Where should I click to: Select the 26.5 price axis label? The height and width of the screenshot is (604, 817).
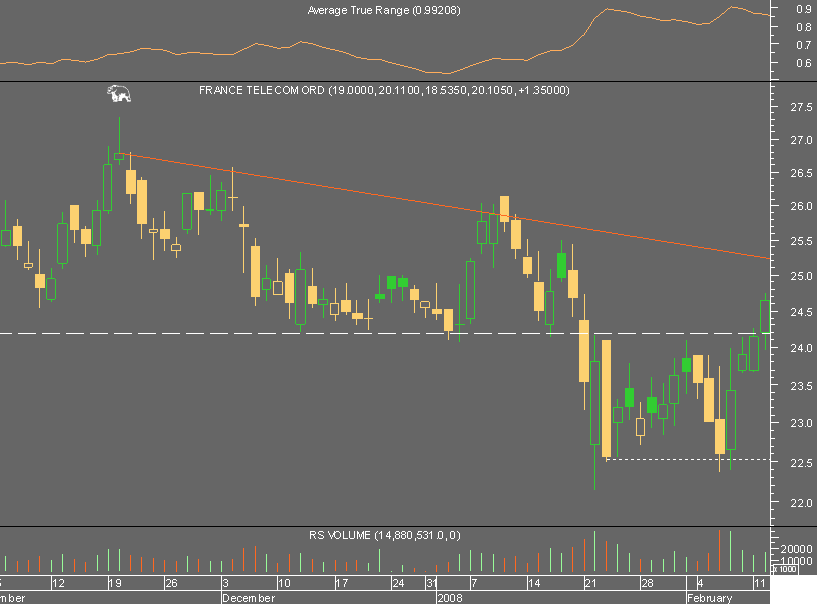(801, 173)
